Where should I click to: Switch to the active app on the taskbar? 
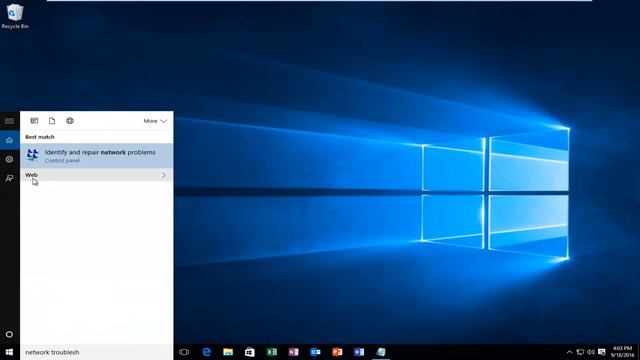[381, 352]
